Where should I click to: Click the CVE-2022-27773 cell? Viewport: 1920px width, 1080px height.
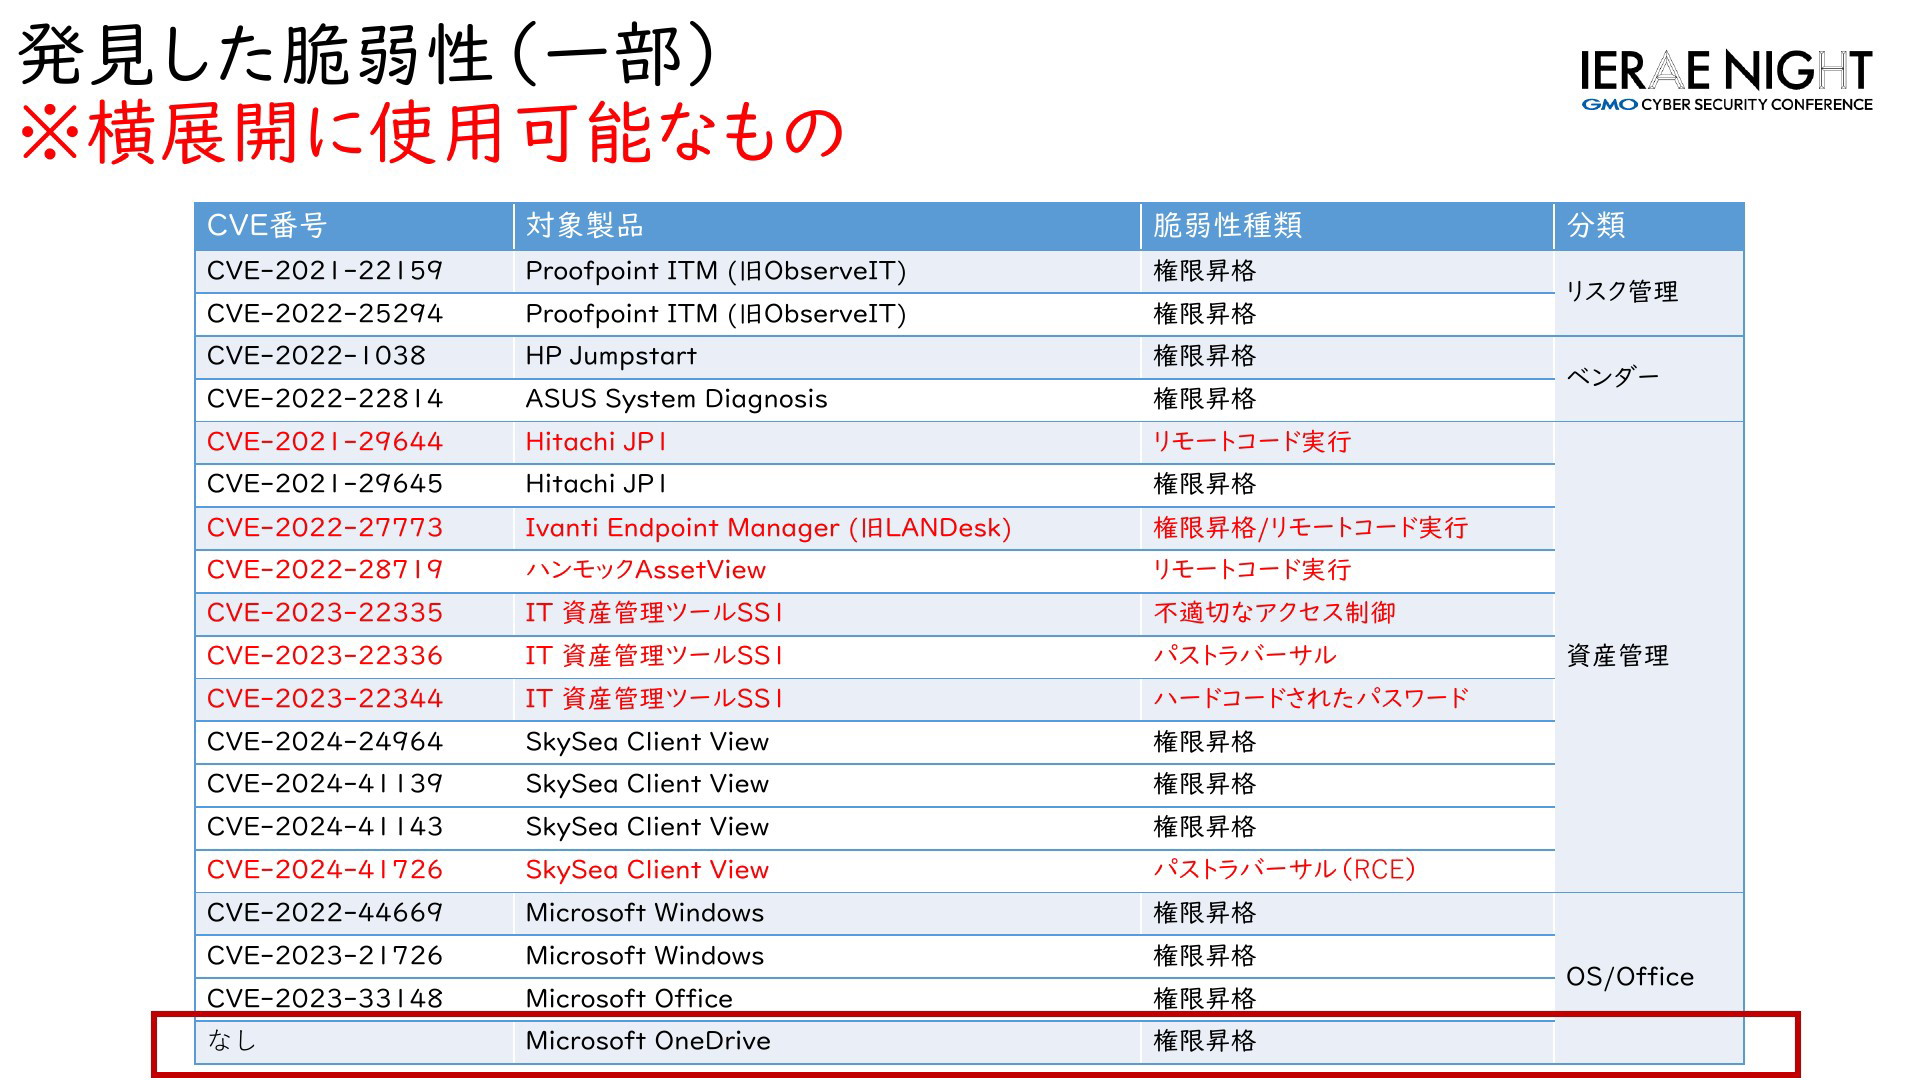355,528
